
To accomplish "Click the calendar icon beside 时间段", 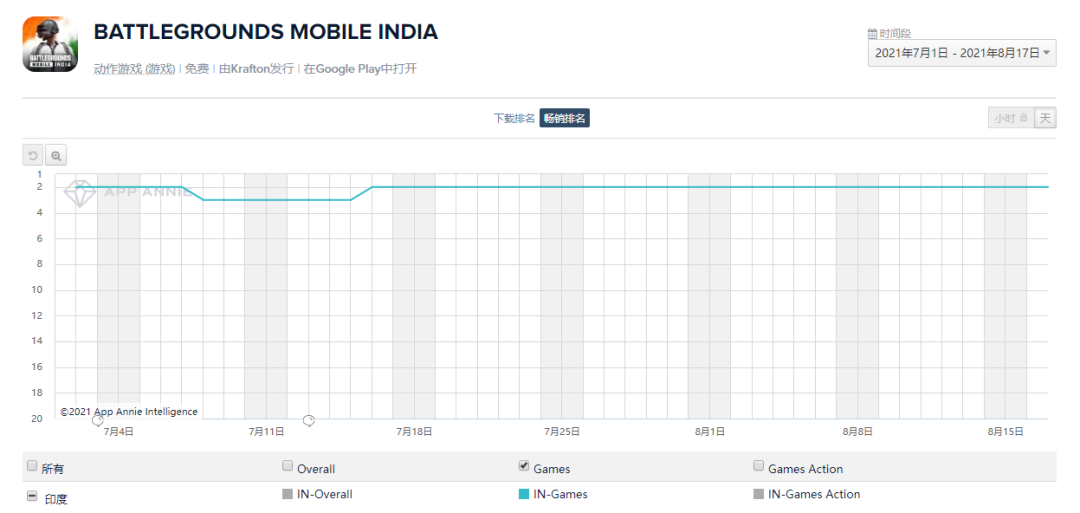I will pos(872,34).
